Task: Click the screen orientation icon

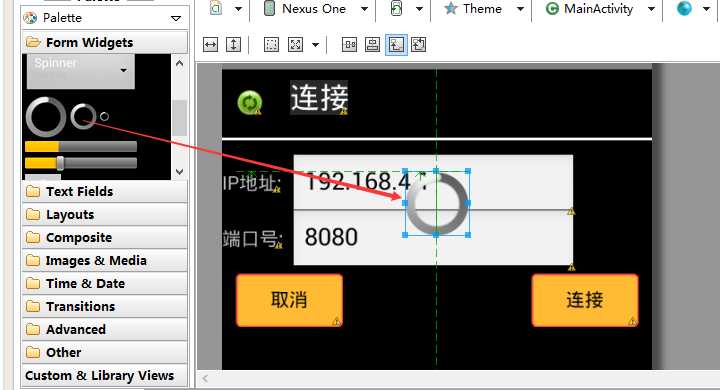Action: point(396,9)
